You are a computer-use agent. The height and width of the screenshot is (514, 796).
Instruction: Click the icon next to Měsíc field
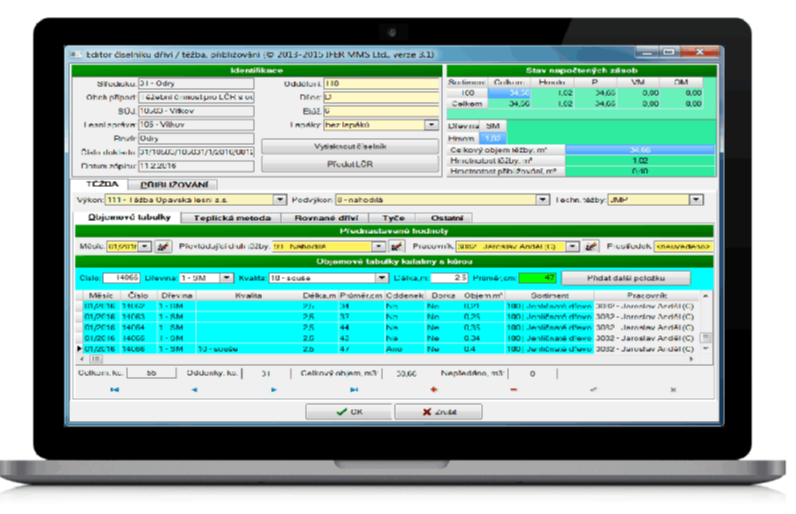pyautogui.click(x=163, y=246)
